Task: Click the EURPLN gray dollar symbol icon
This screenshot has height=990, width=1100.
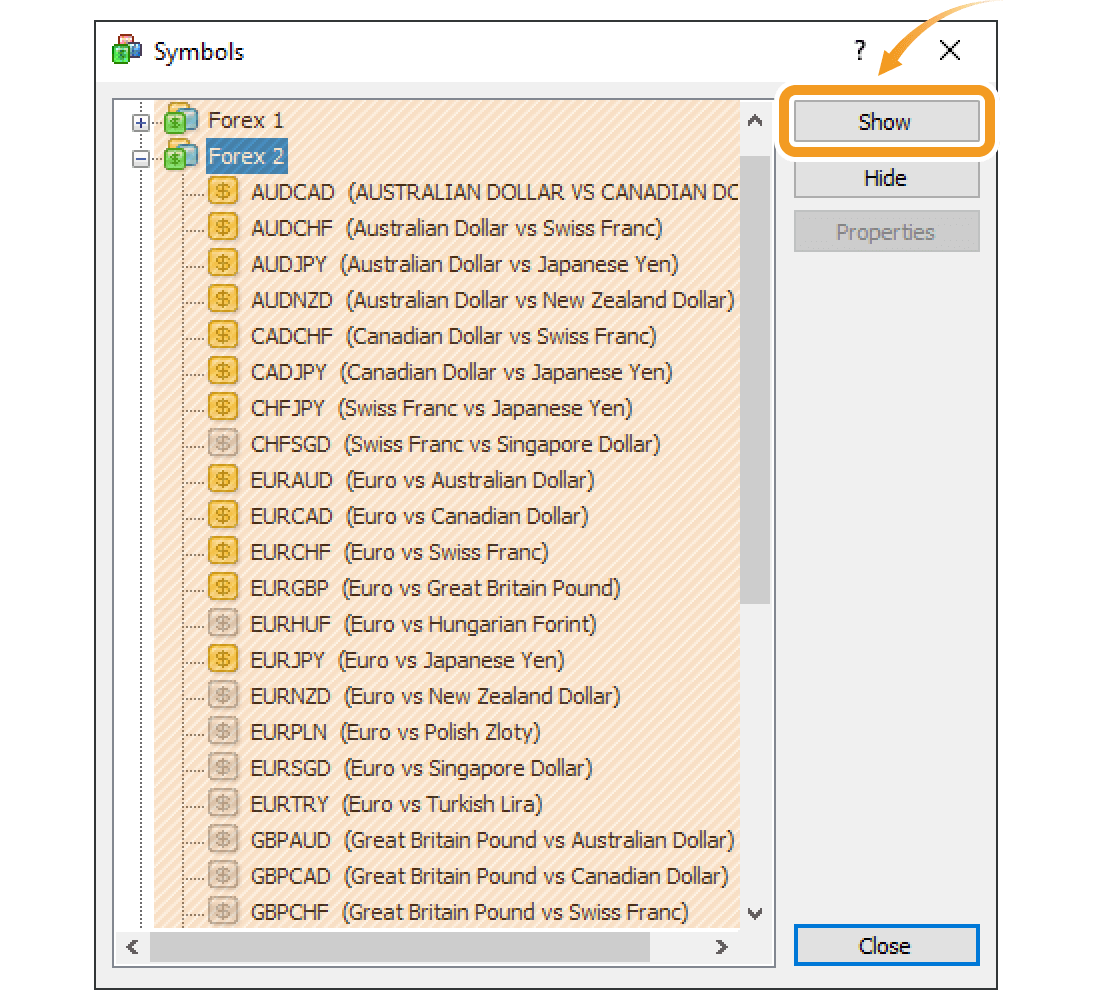Action: (x=223, y=731)
